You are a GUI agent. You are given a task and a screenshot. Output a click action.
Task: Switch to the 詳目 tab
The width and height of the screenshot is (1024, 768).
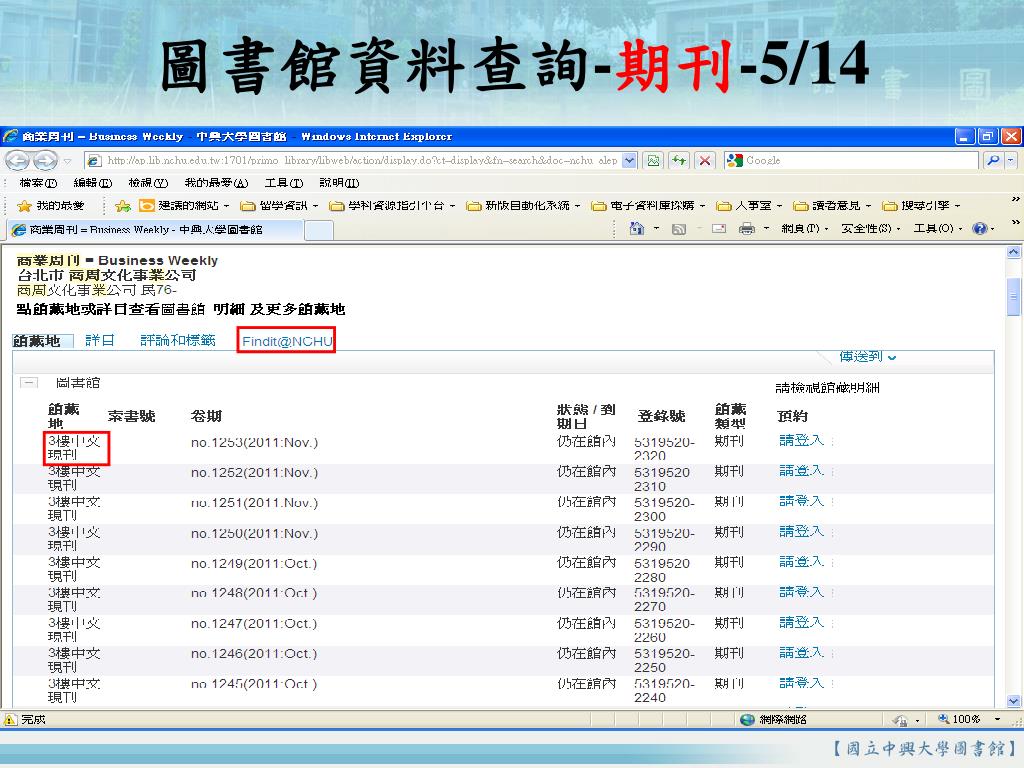coord(100,340)
